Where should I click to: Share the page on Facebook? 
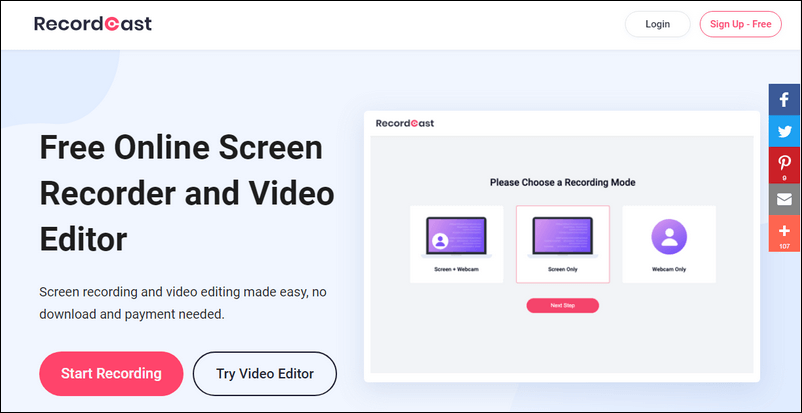pyautogui.click(x=784, y=99)
